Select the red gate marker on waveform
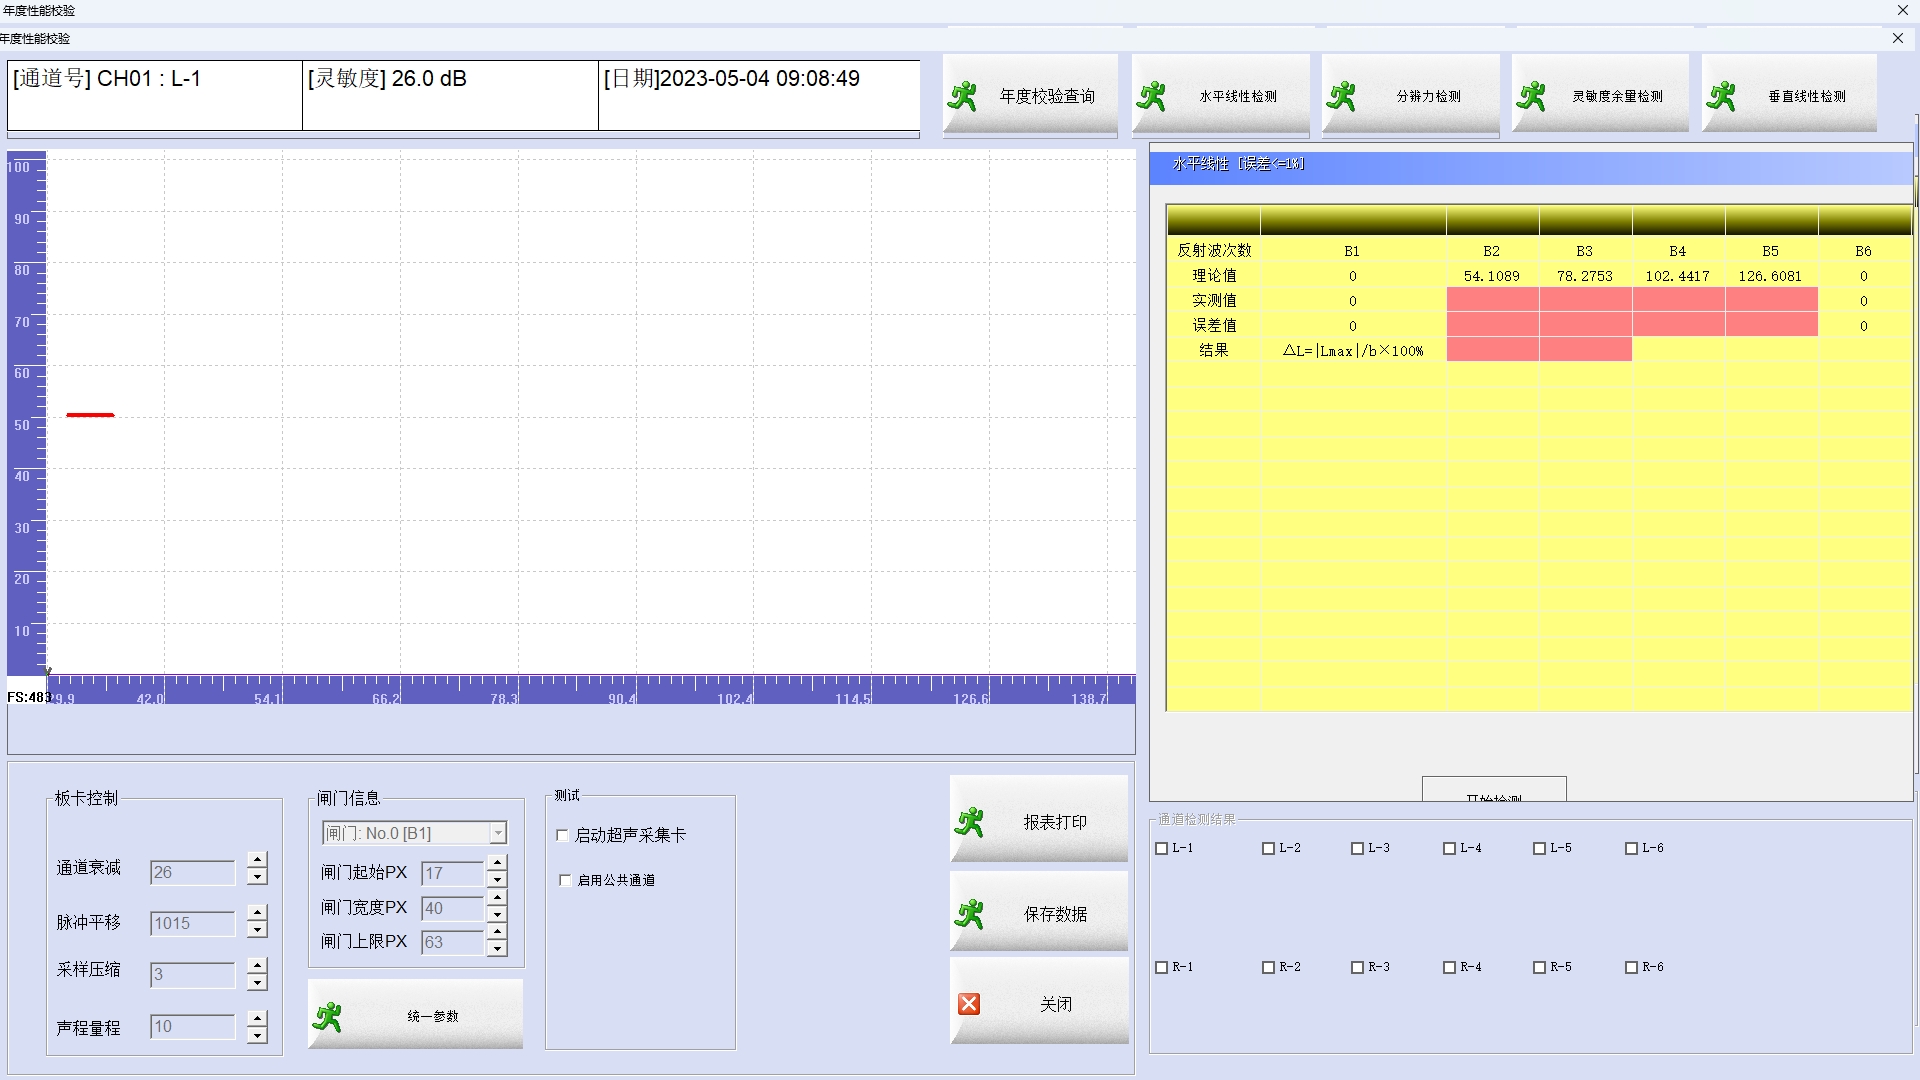 click(x=90, y=414)
